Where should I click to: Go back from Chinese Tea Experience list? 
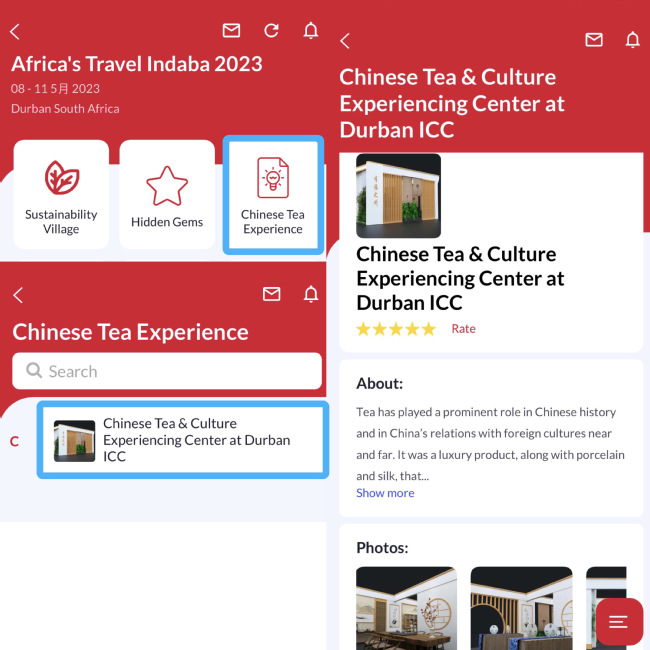[x=18, y=295]
